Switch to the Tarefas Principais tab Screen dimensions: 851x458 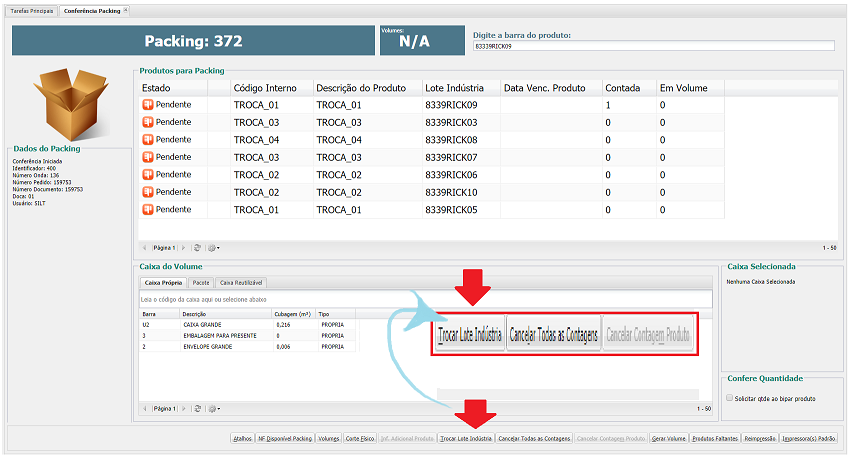(32, 9)
